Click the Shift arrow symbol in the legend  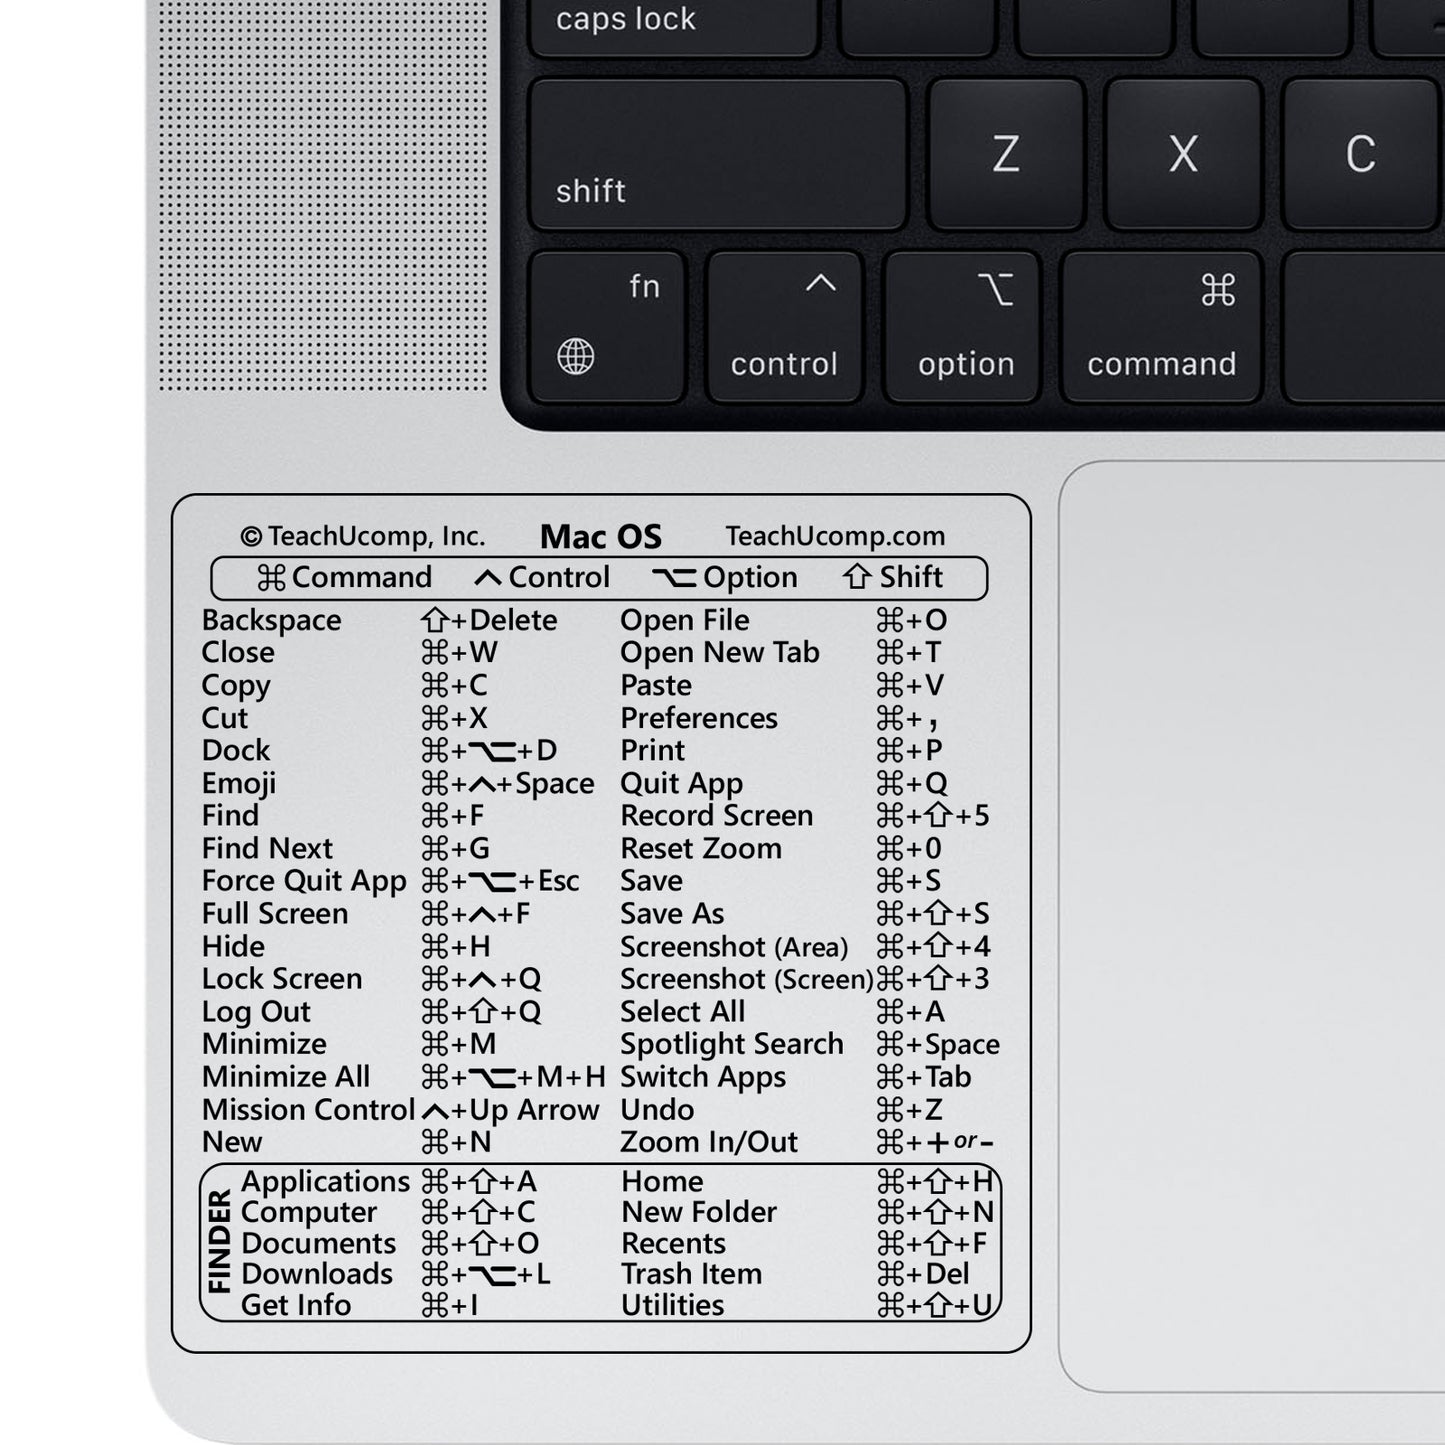(857, 577)
